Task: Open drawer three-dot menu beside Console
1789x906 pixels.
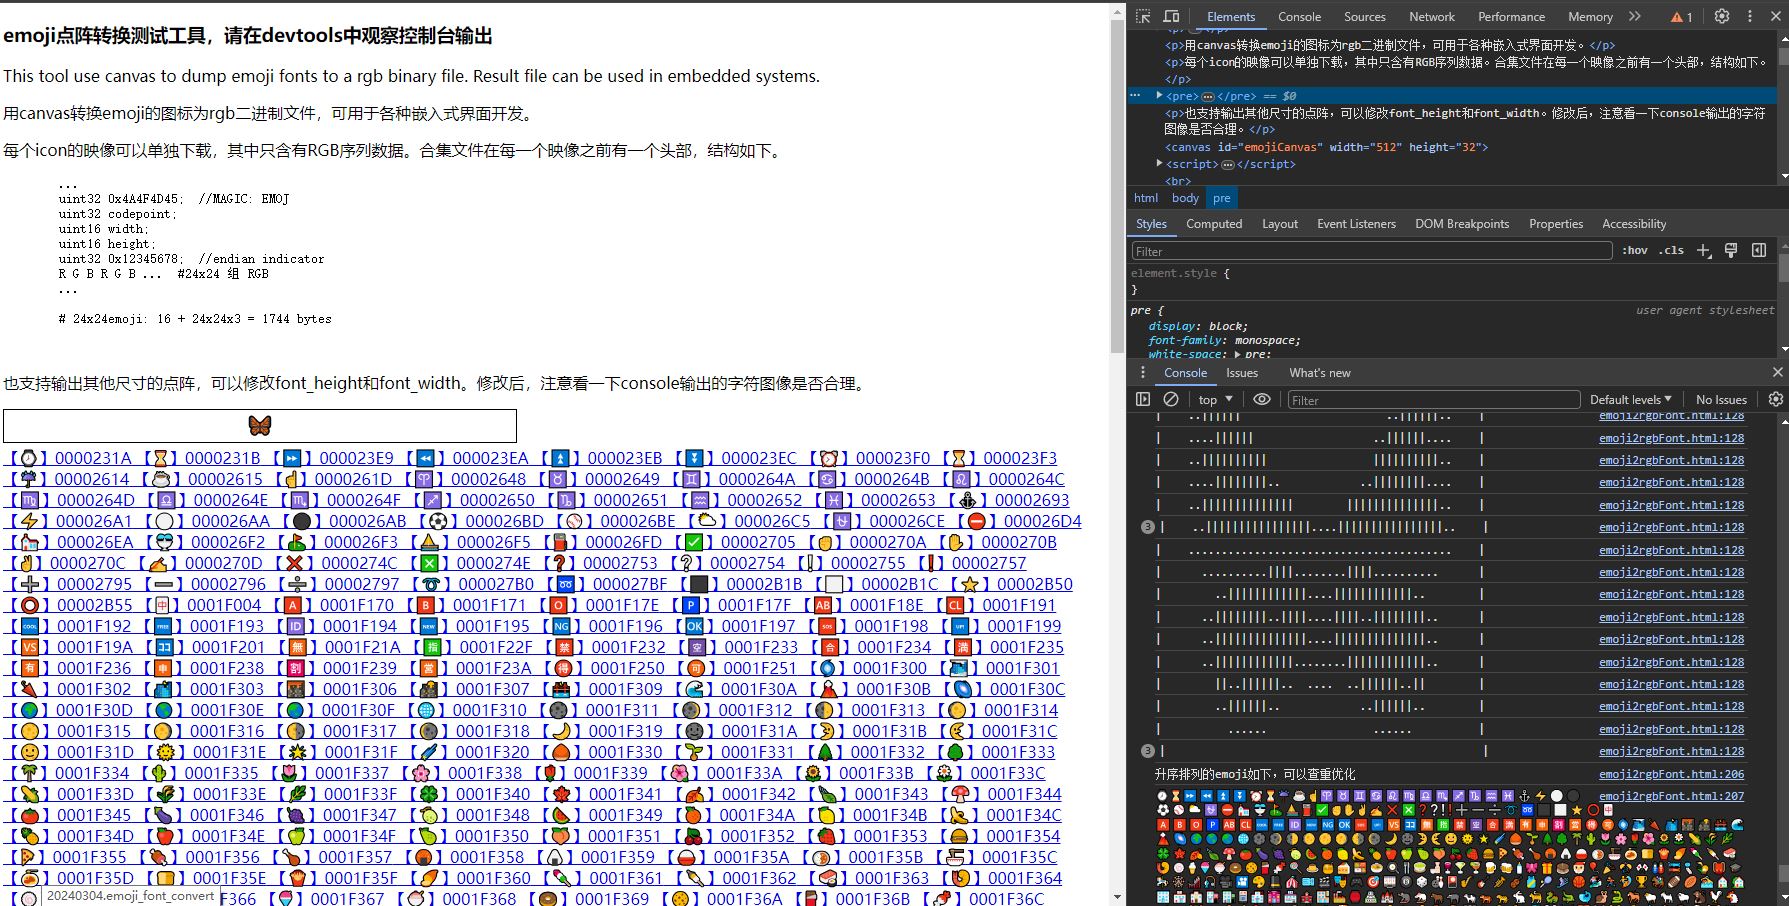Action: [1143, 372]
